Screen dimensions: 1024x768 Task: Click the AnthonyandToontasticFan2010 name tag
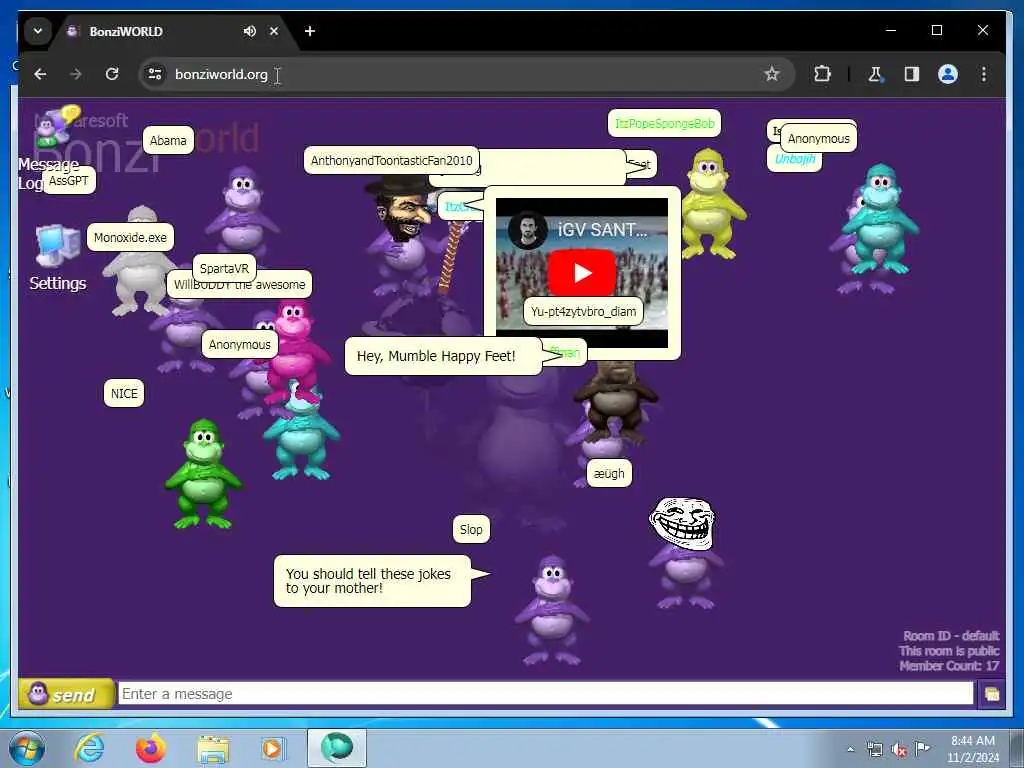(x=391, y=161)
